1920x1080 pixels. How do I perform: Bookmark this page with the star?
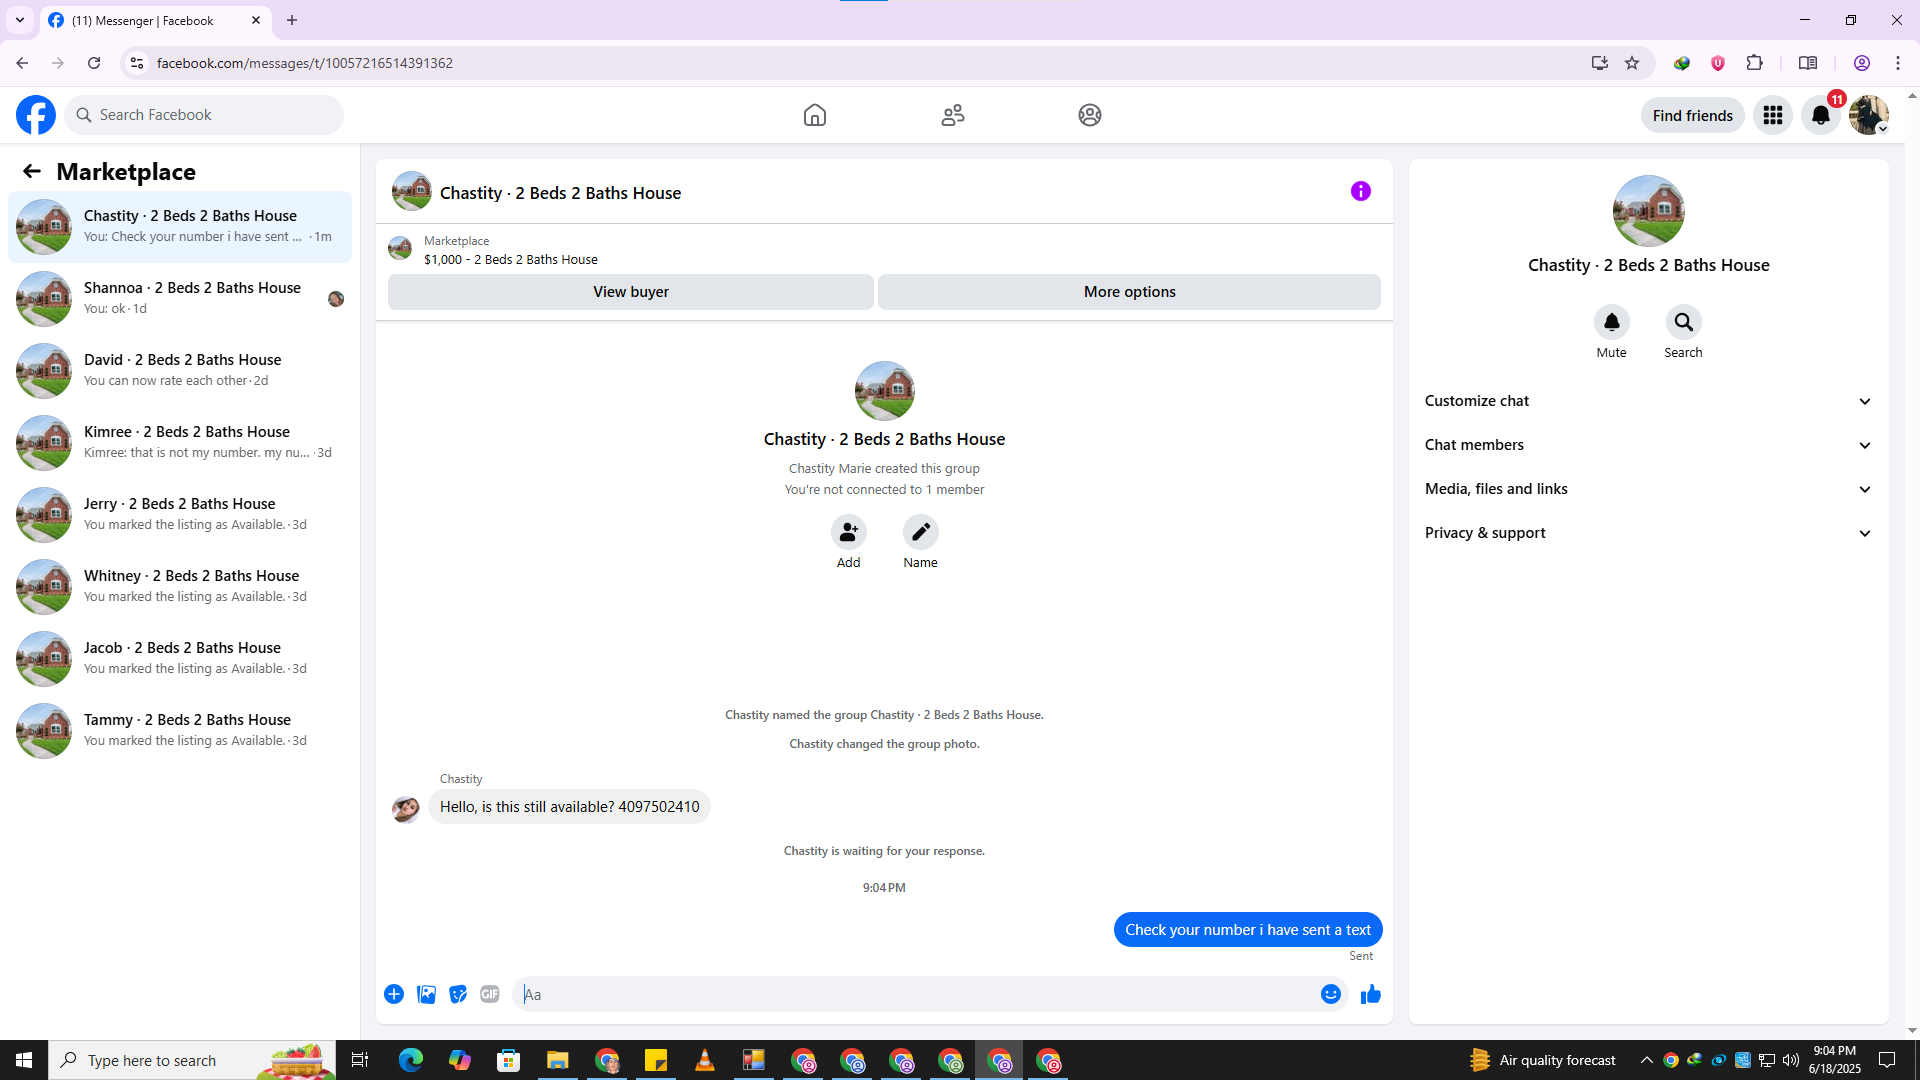pyautogui.click(x=1632, y=63)
